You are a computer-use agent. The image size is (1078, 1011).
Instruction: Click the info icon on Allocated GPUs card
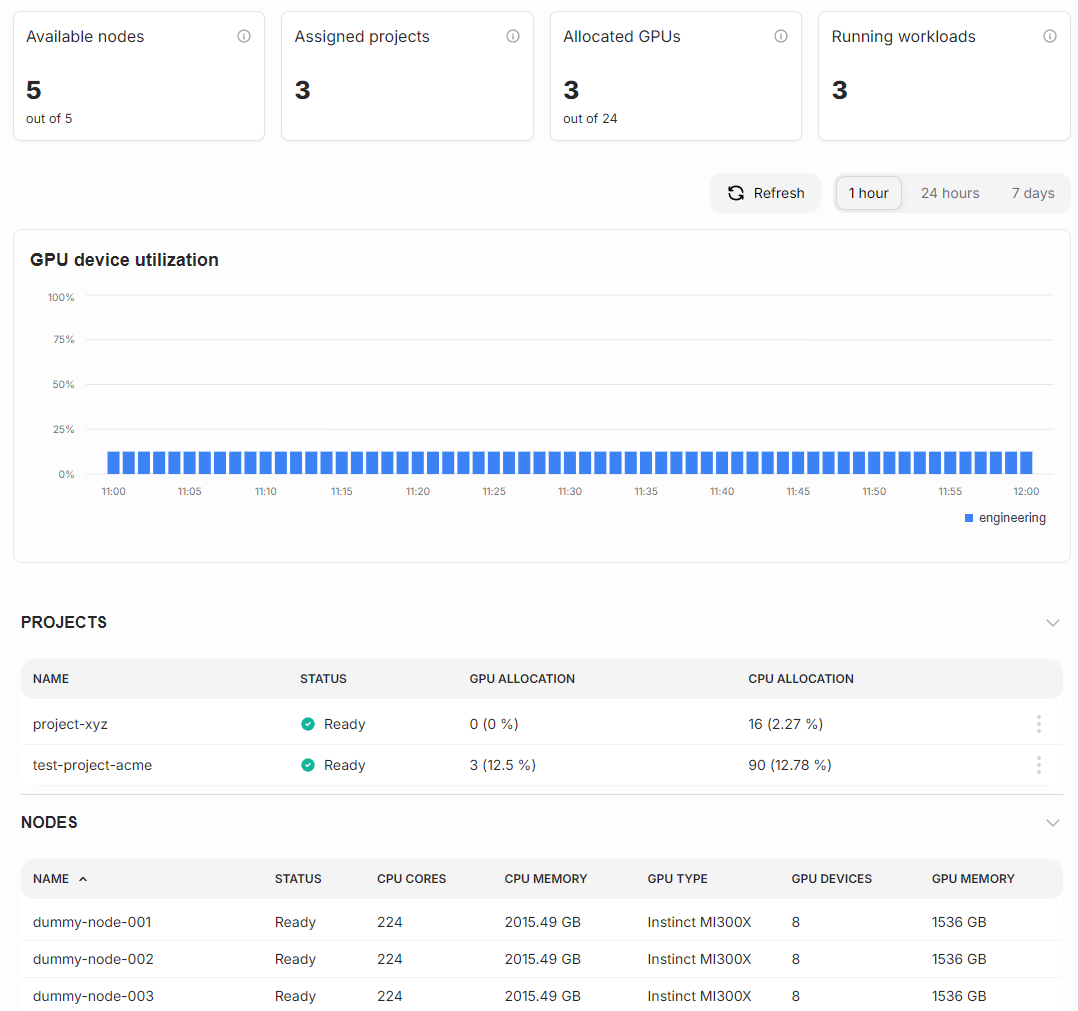[x=781, y=36]
